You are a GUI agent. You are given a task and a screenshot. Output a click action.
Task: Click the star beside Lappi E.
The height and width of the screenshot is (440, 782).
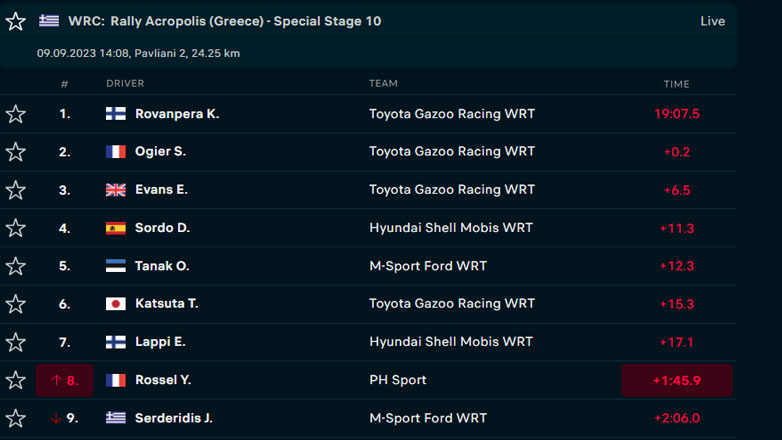15,342
